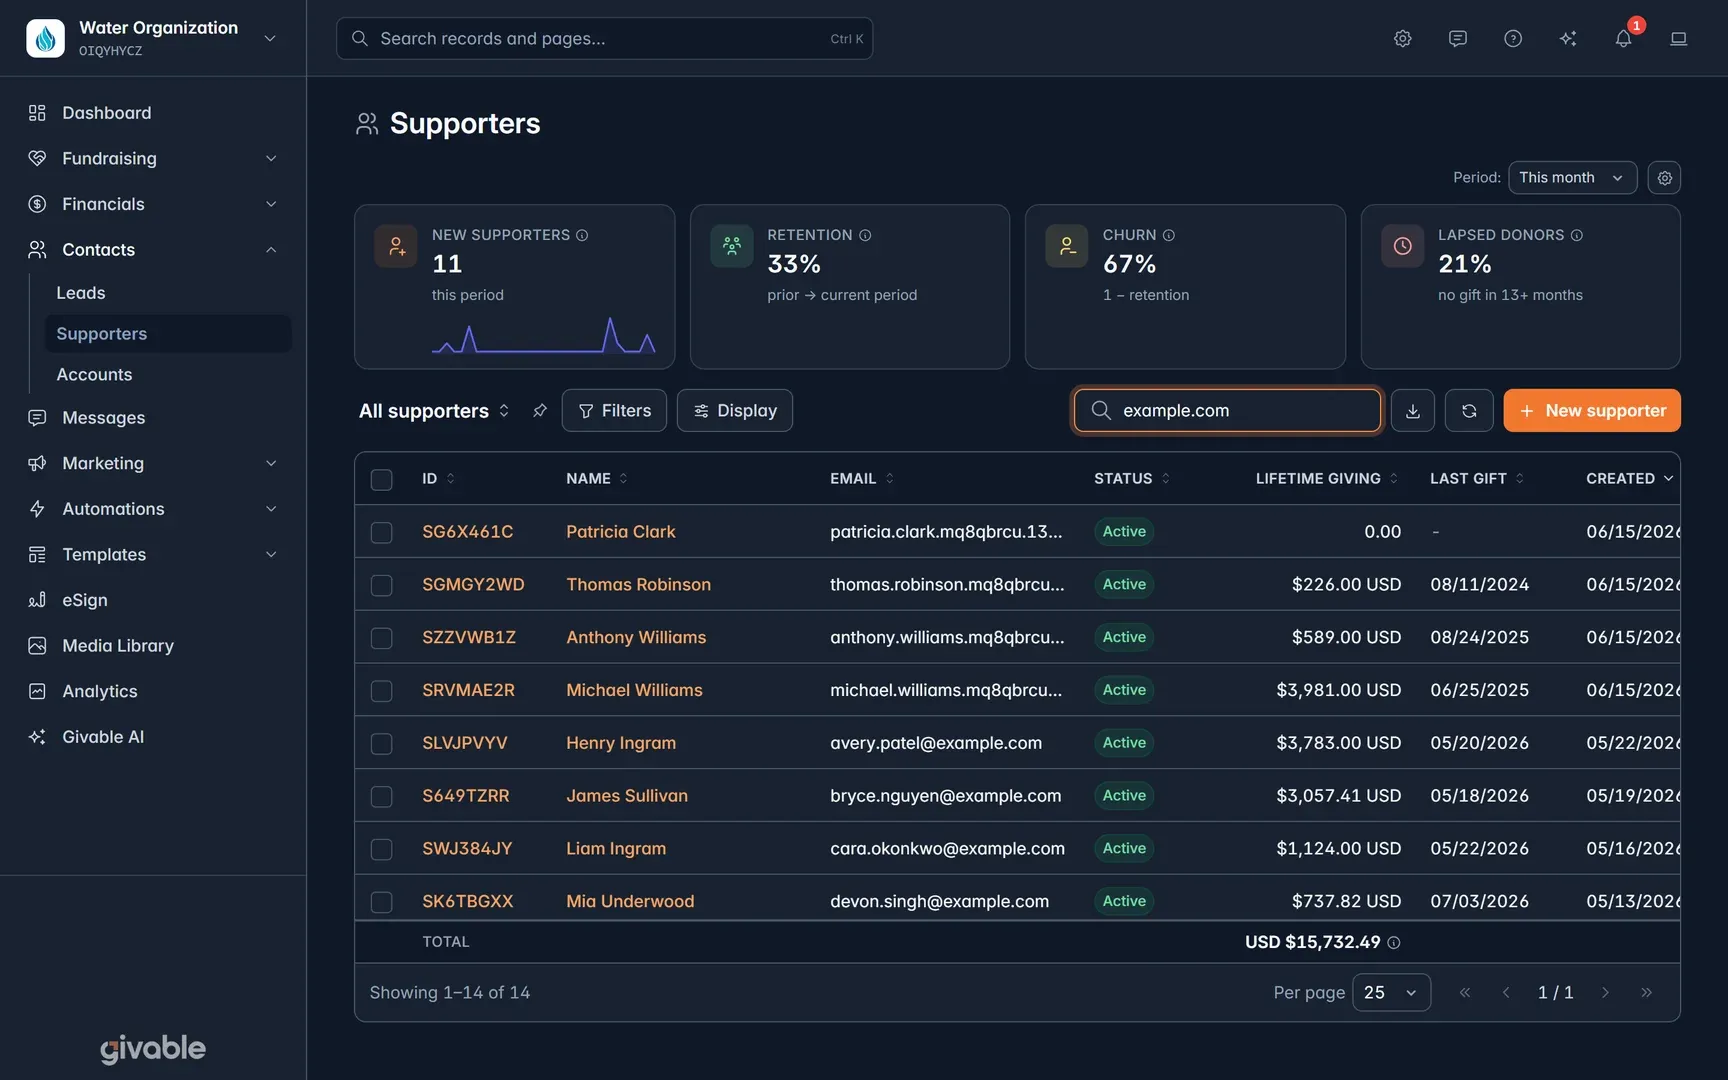Open the Display options button
This screenshot has height=1080, width=1728.
(x=735, y=411)
